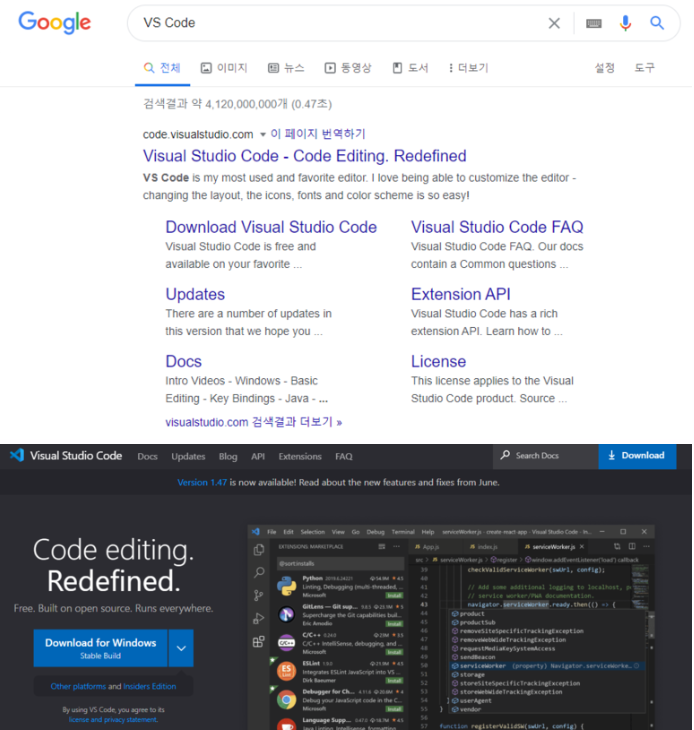Click the @sort:installs extension search box

341,563
